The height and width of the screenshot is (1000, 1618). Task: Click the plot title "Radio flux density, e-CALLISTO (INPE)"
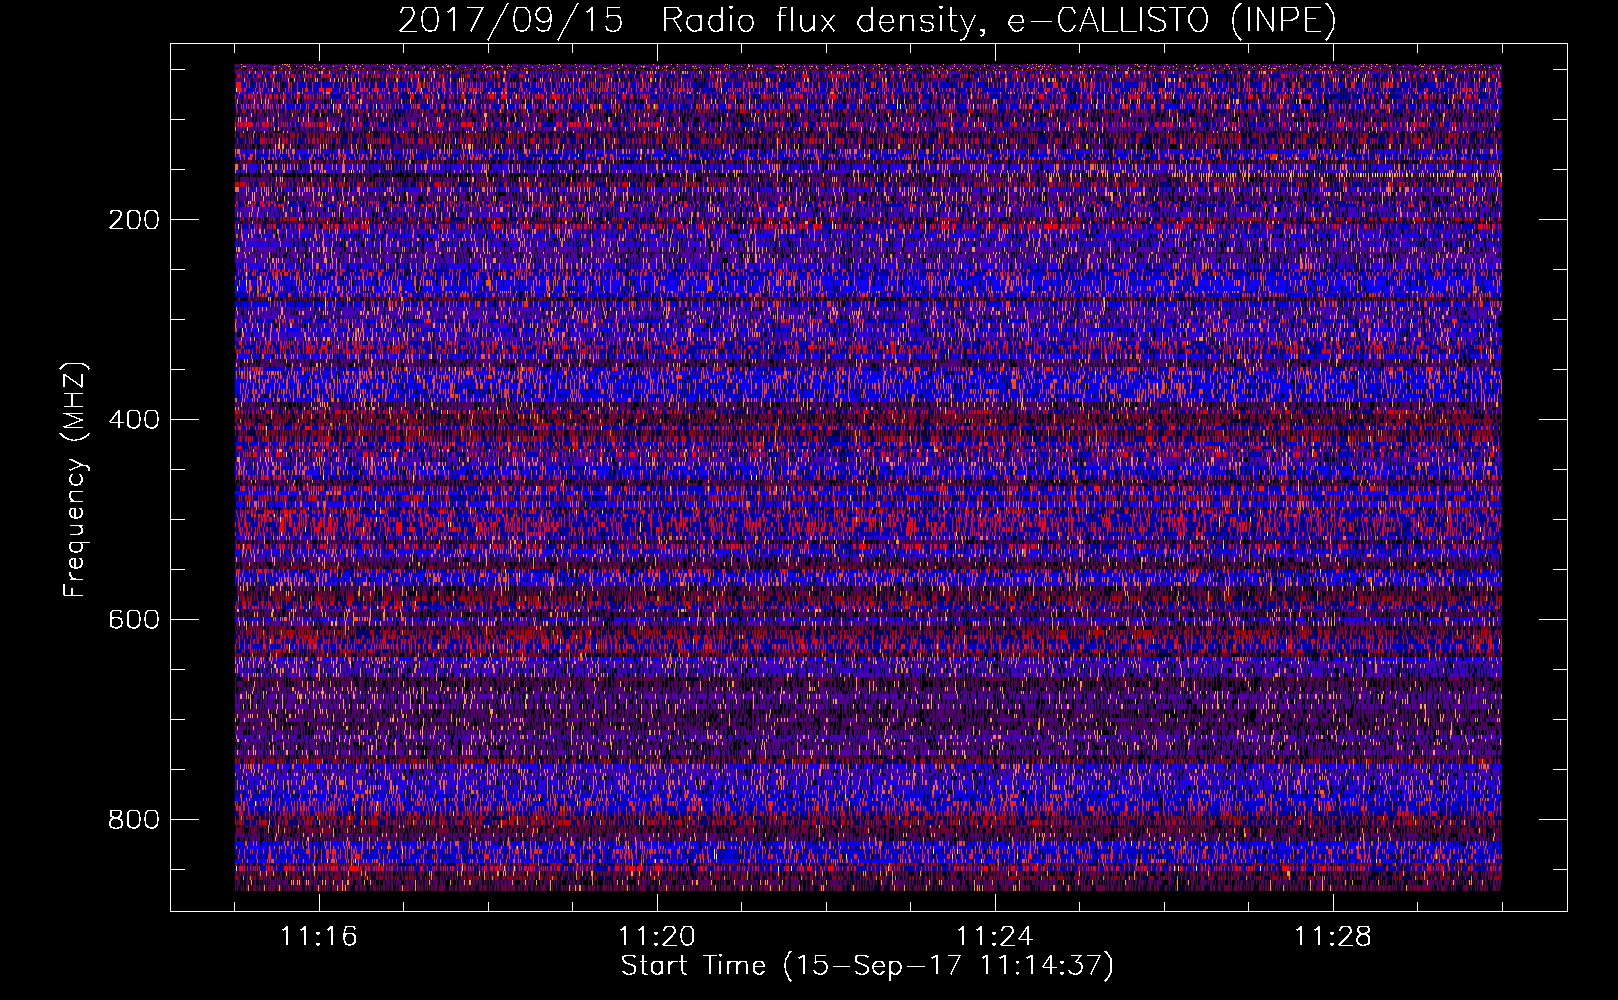point(998,21)
